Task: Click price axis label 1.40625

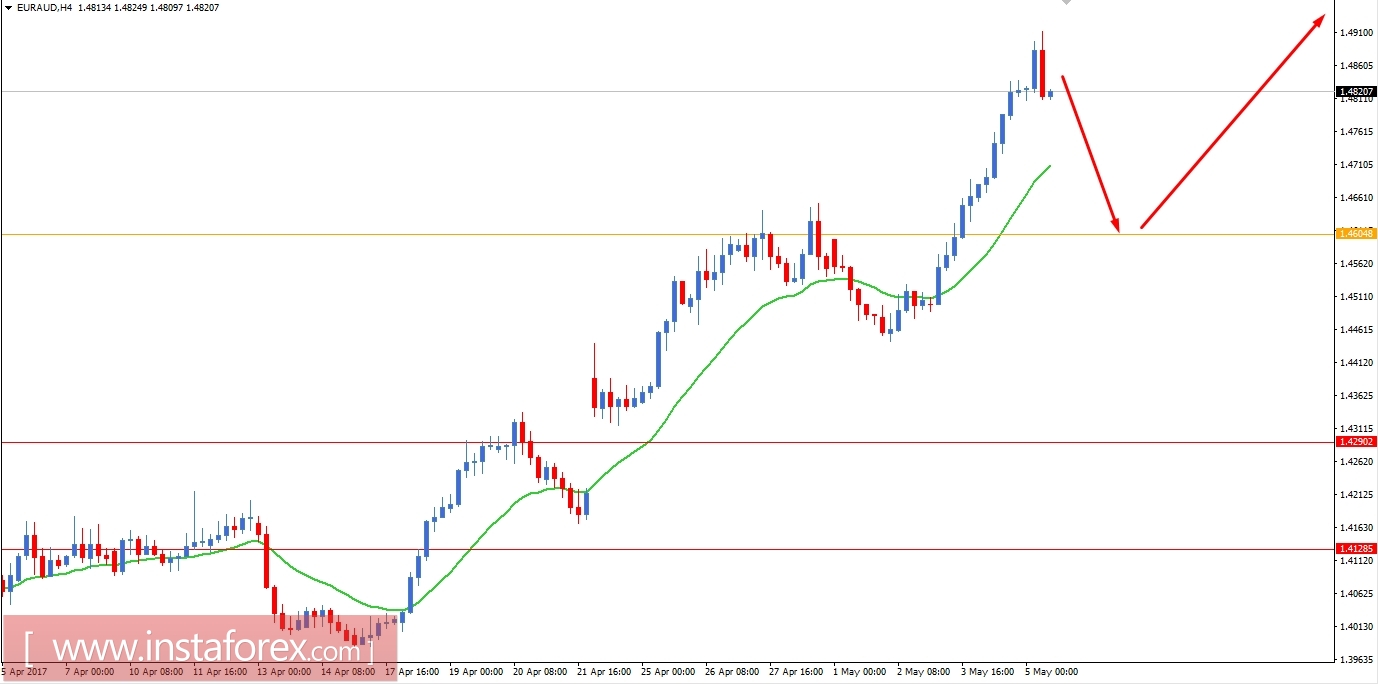Action: coord(1356,594)
